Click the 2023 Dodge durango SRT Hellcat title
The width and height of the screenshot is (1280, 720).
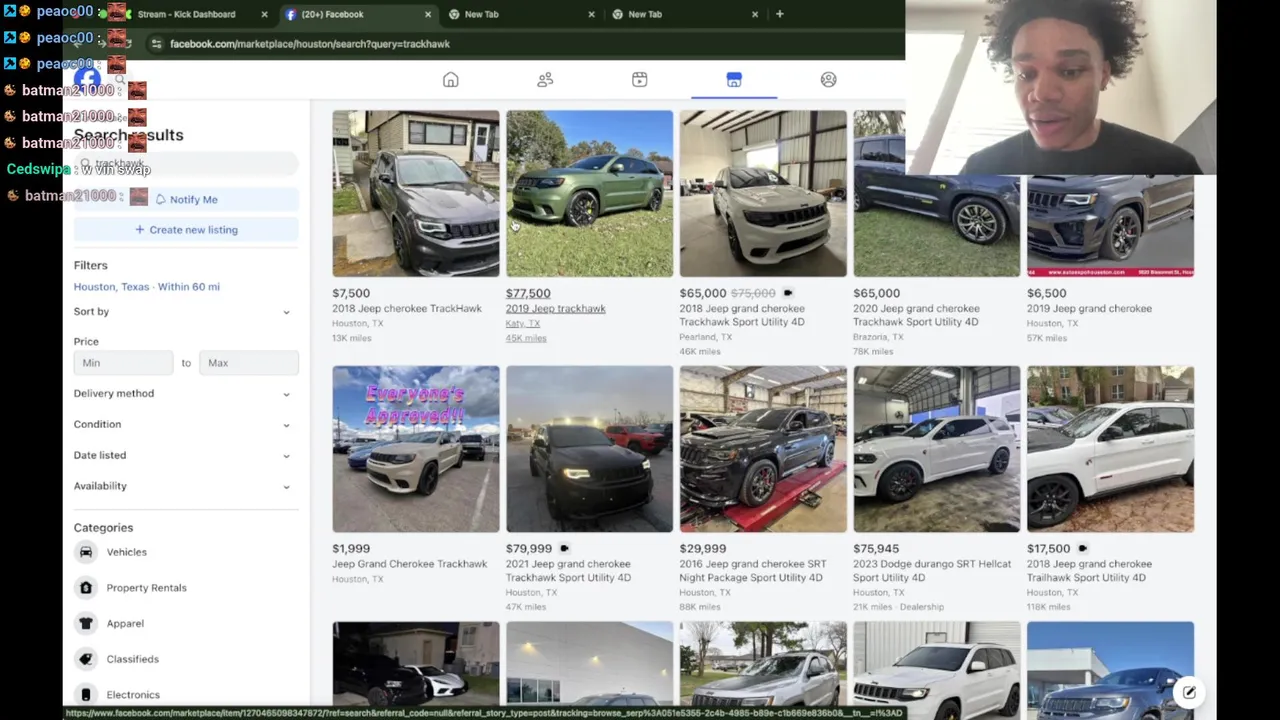tap(932, 571)
